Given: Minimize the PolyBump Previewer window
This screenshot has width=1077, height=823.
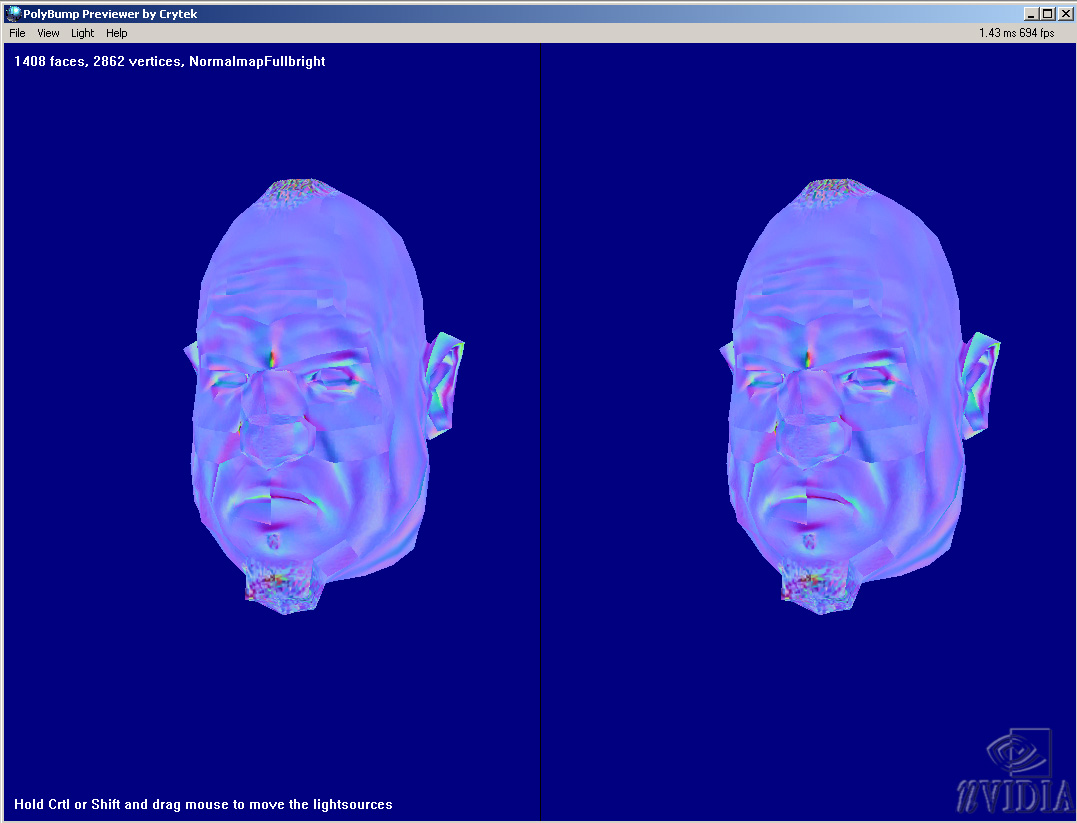Looking at the screenshot, I should tap(1030, 14).
